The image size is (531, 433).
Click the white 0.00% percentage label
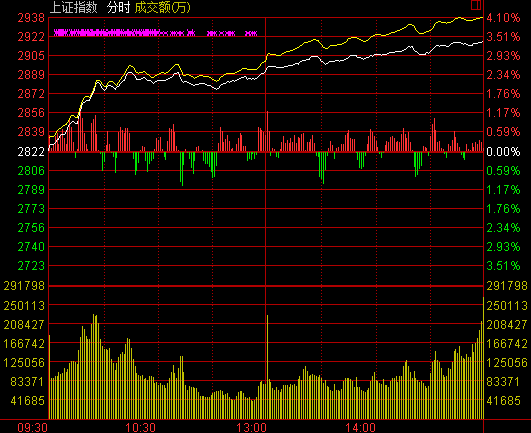tap(503, 151)
